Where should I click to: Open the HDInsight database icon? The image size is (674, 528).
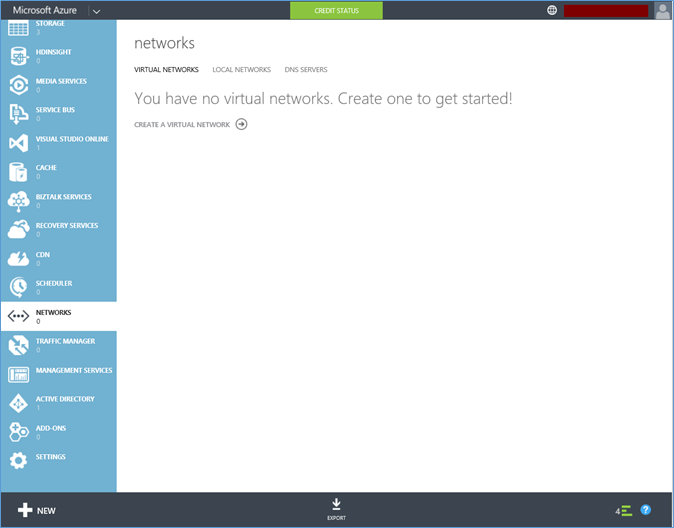(18, 56)
